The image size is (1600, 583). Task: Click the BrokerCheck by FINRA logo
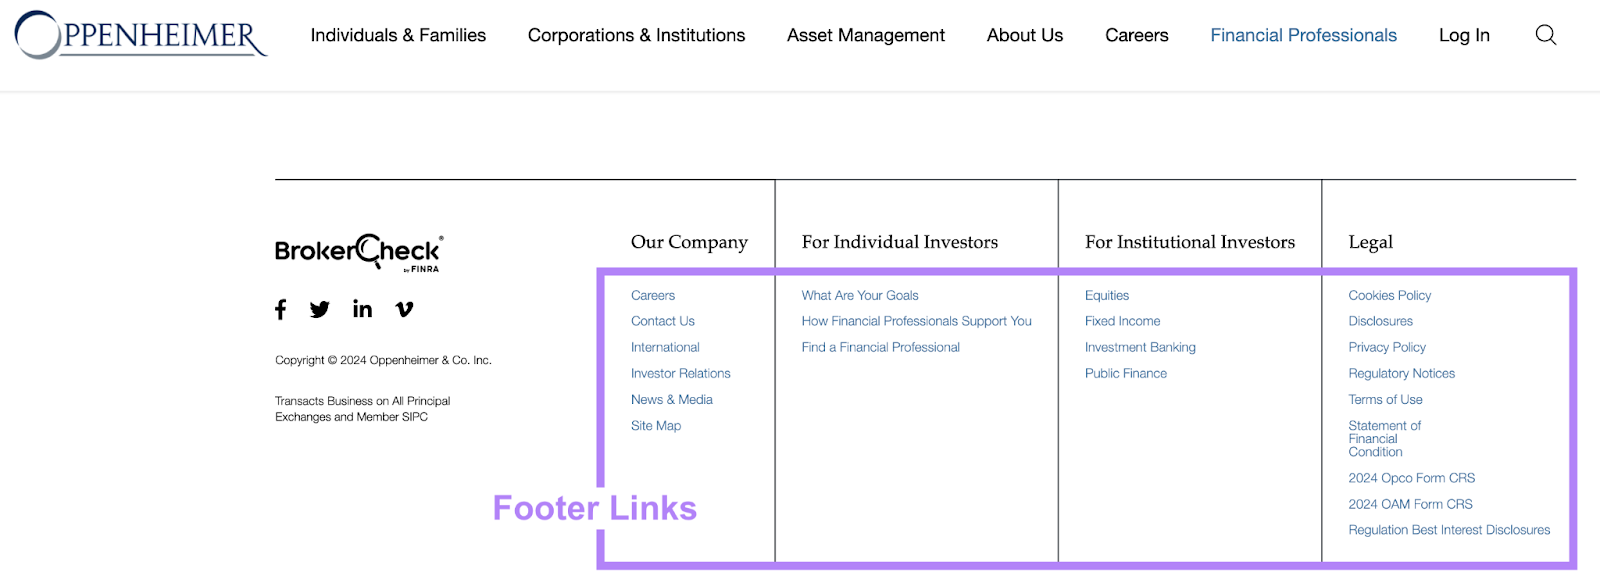(360, 252)
